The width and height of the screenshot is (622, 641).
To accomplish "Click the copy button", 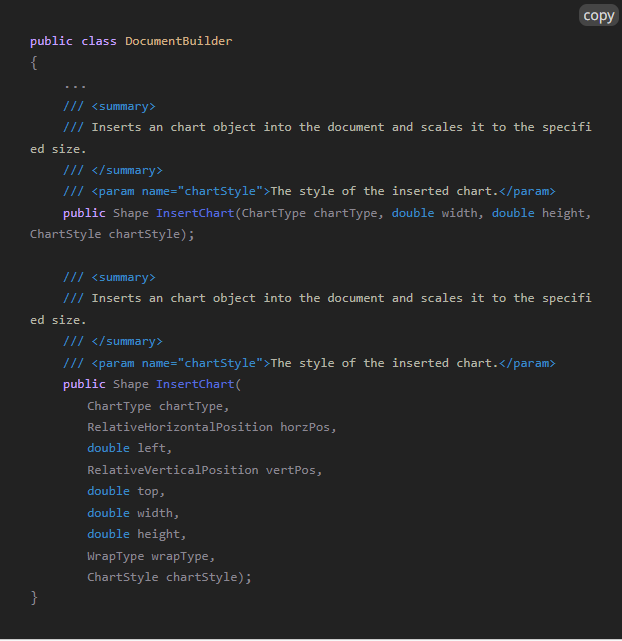I will [598, 15].
